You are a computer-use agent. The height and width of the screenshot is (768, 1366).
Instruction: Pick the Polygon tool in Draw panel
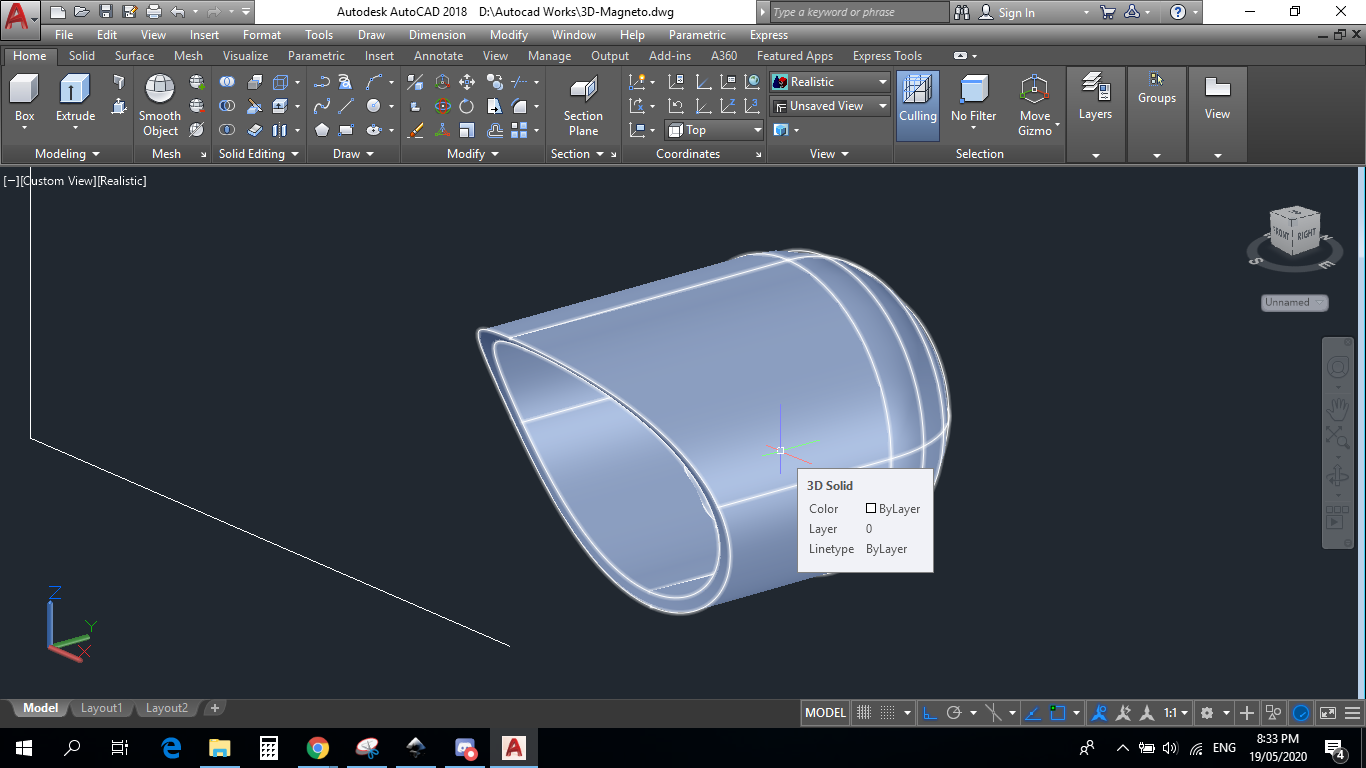322,130
